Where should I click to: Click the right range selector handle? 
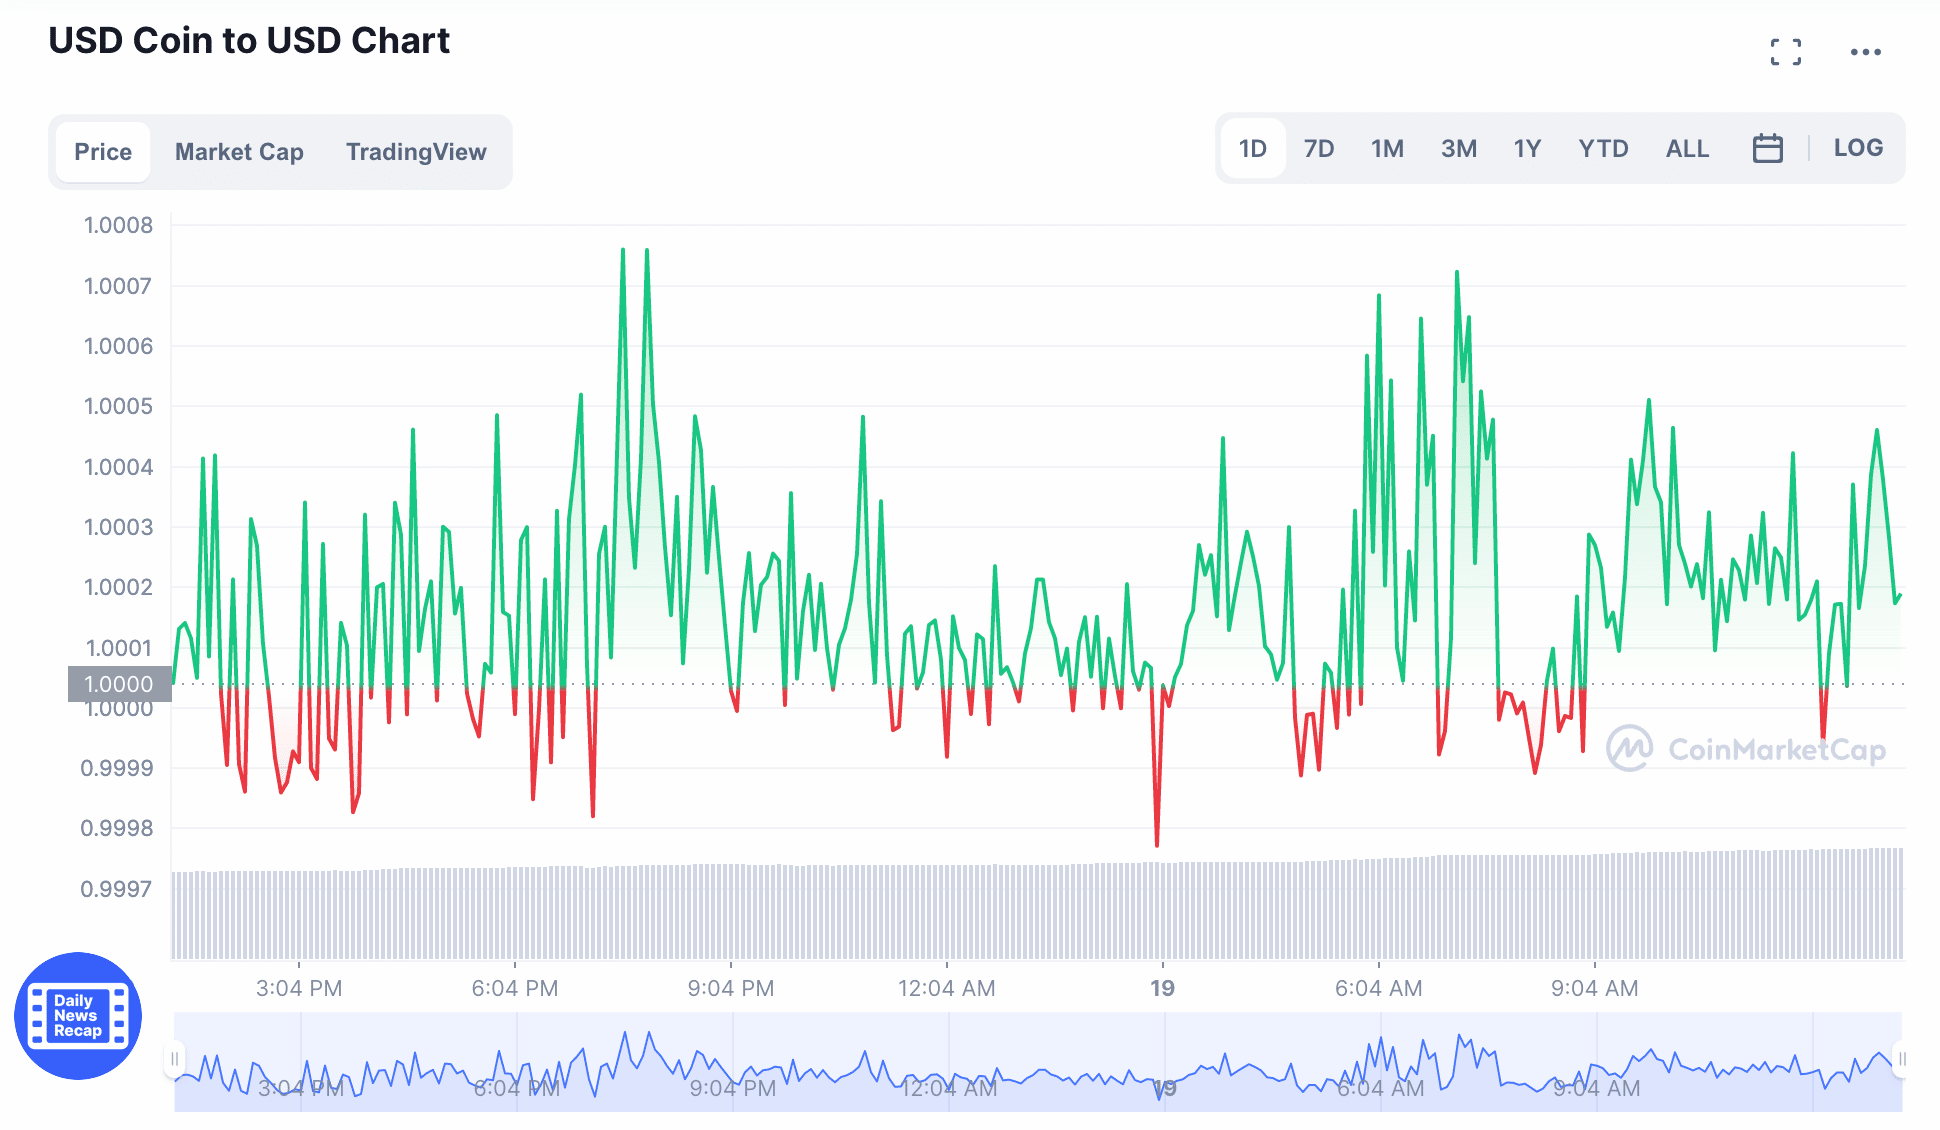(1901, 1059)
